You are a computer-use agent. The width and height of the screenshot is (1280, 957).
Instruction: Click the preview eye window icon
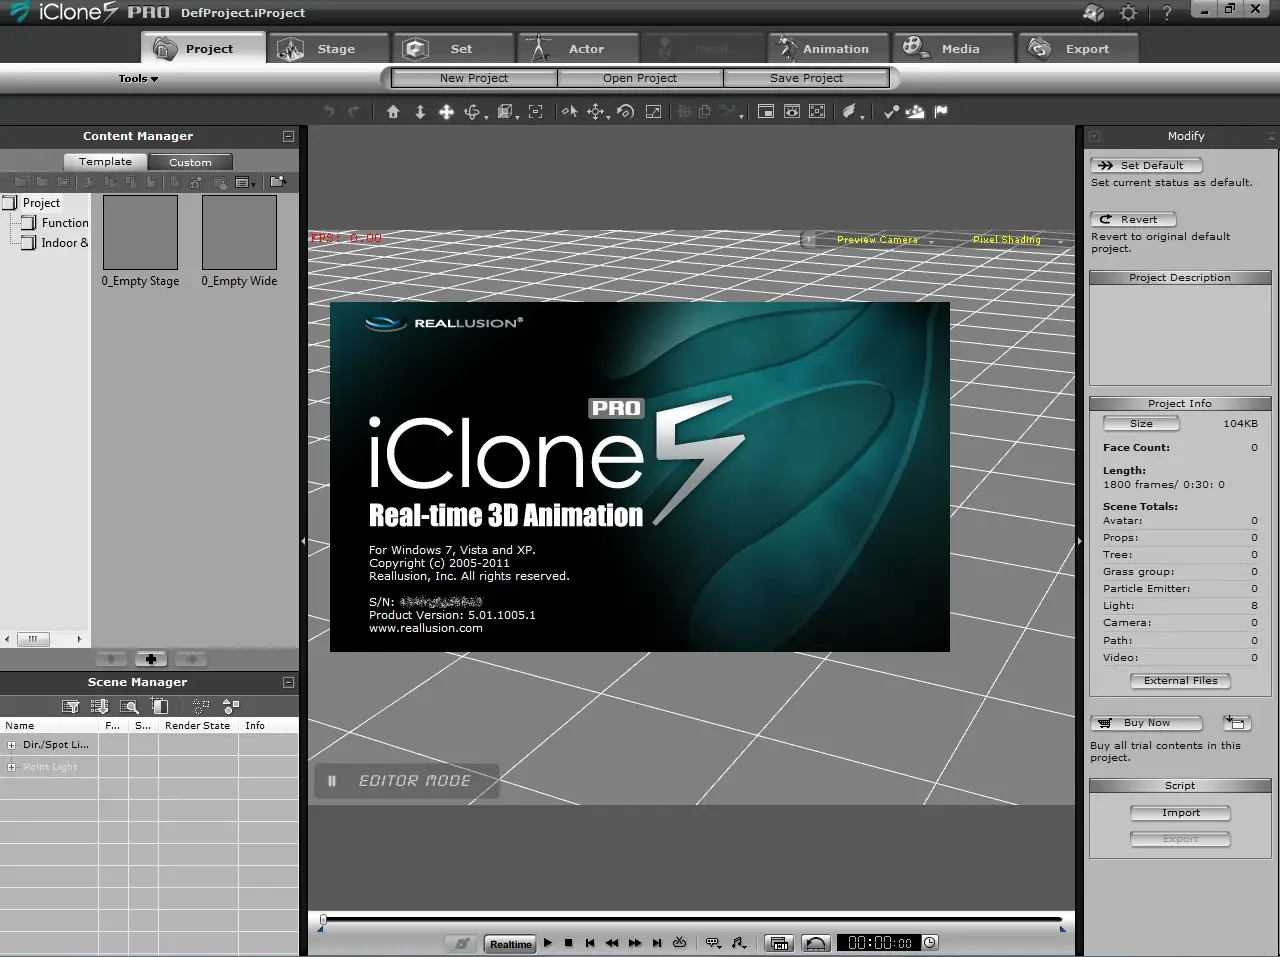[x=792, y=112]
